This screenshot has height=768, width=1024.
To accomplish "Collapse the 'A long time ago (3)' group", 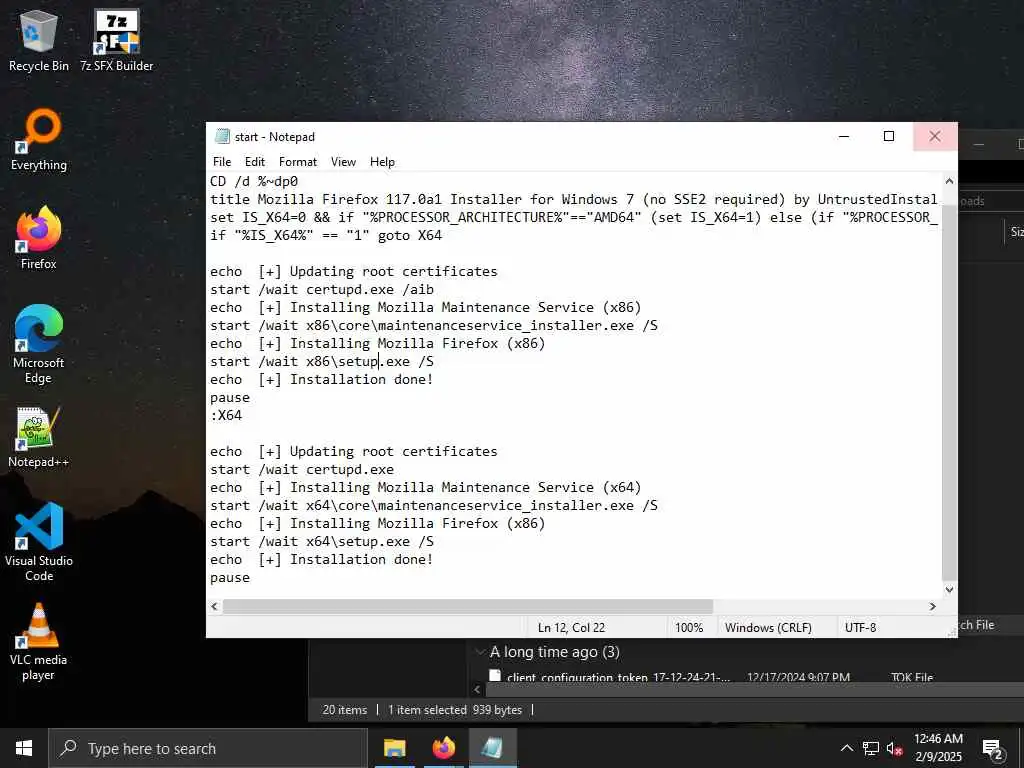I will 481,652.
